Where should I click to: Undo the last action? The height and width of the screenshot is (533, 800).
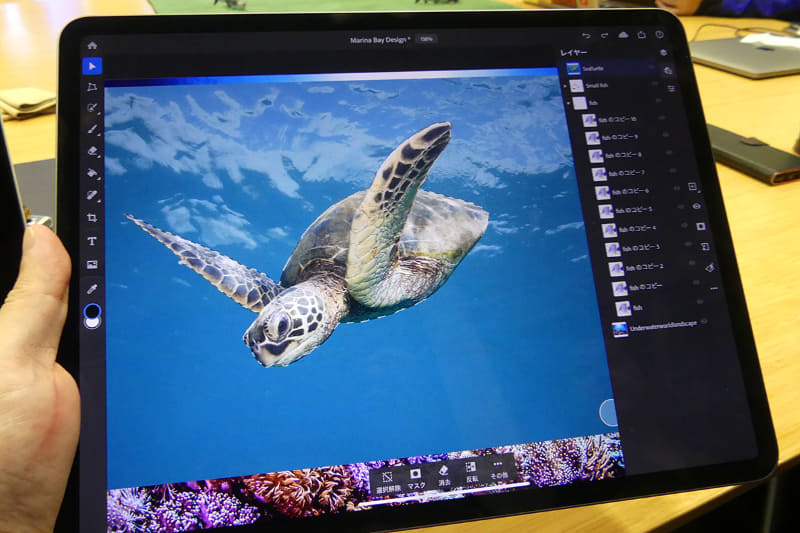(x=586, y=35)
